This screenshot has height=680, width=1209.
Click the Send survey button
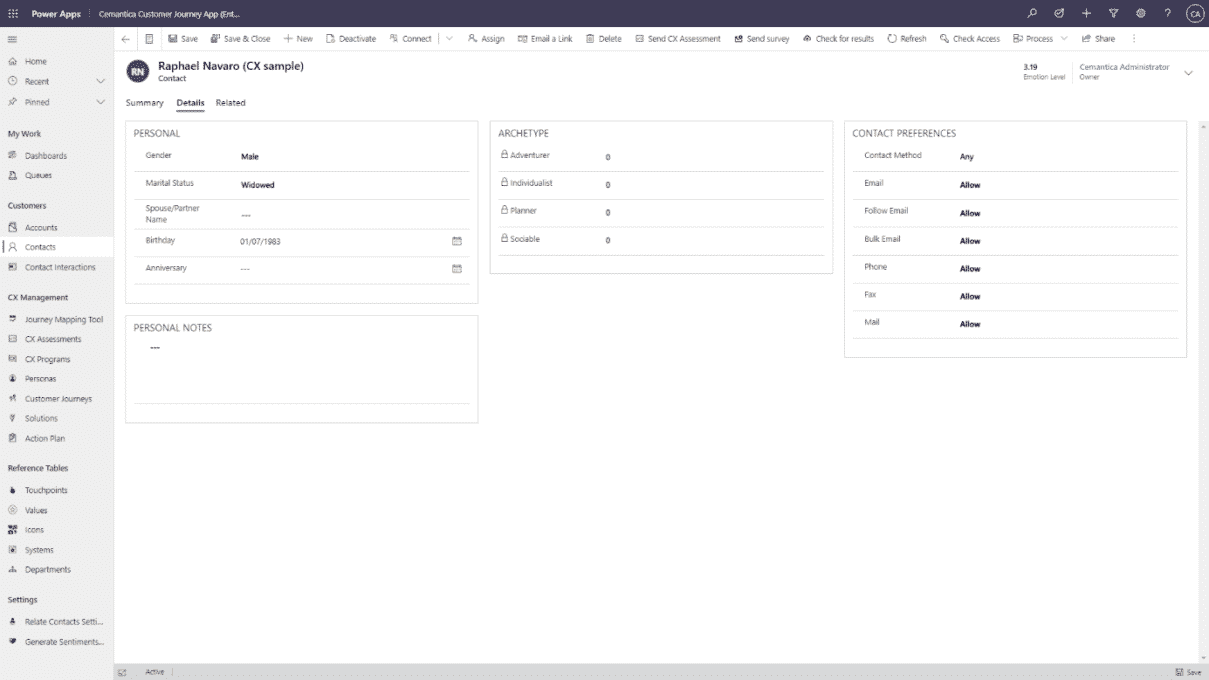coord(761,39)
